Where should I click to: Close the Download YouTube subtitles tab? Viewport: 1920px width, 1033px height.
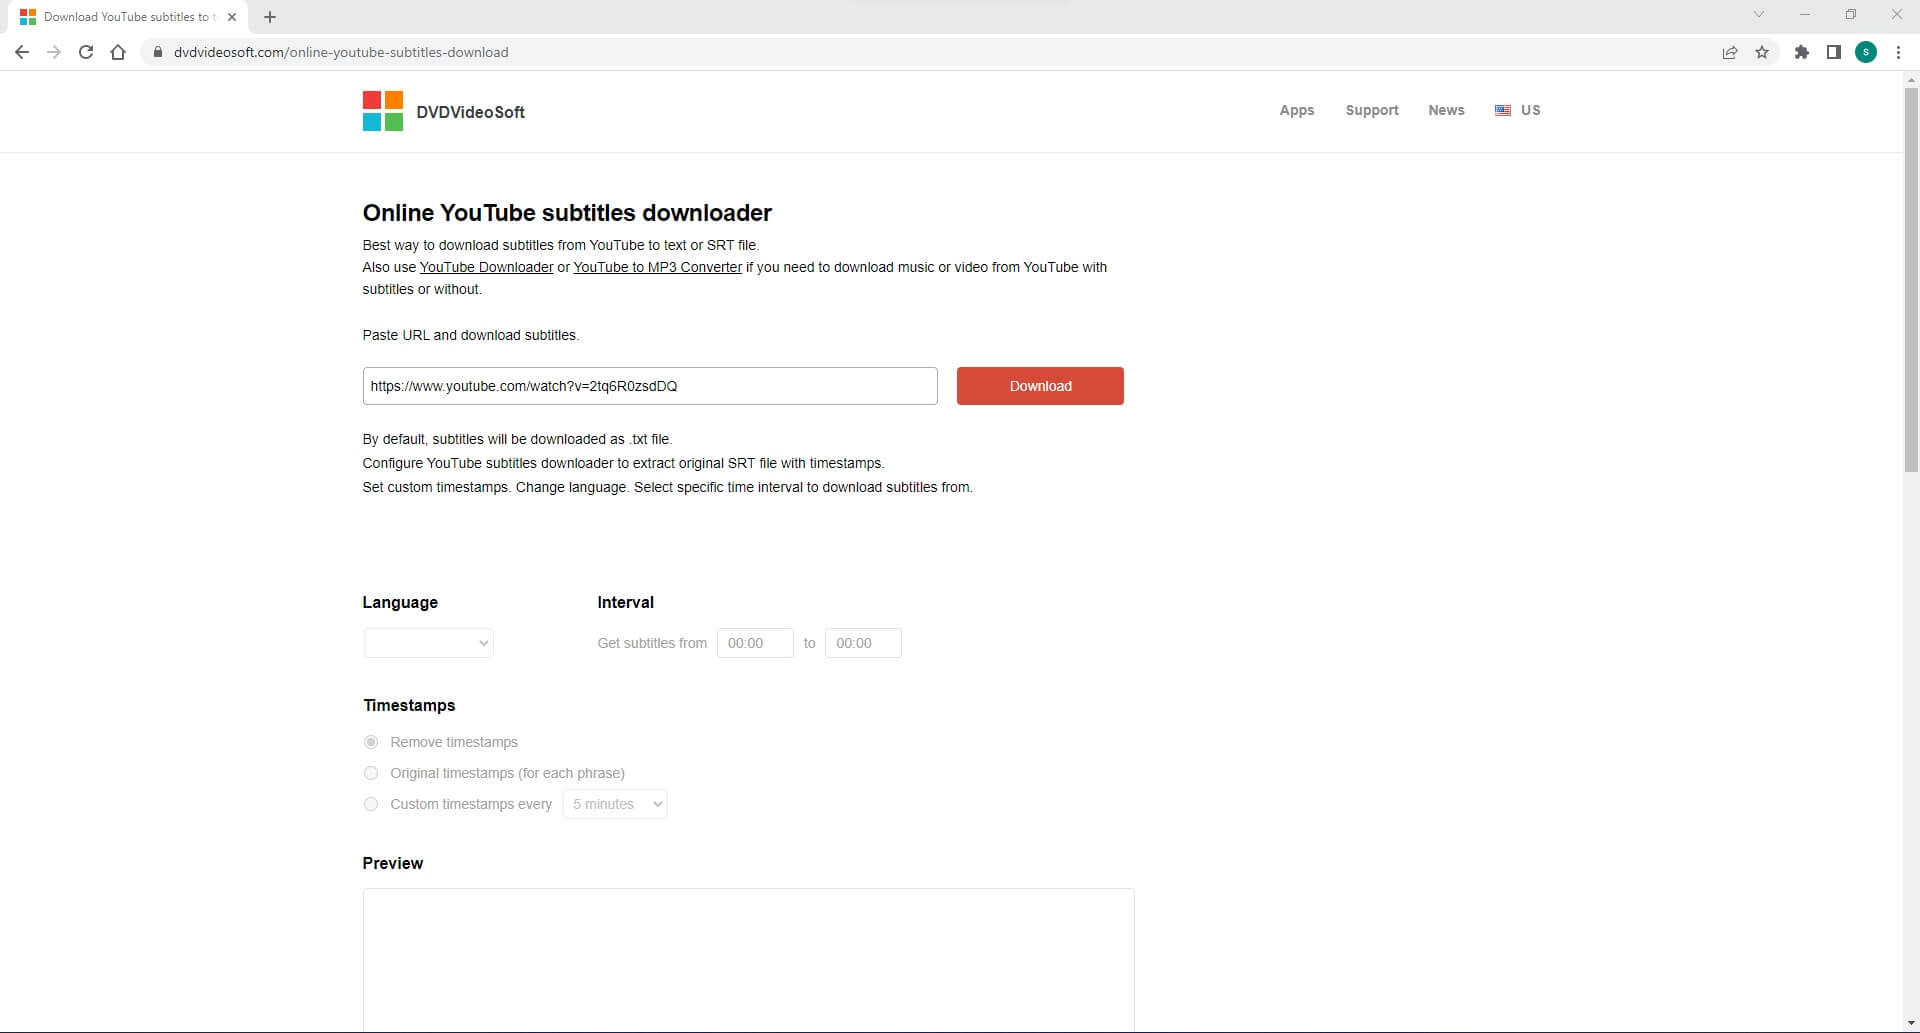[232, 17]
